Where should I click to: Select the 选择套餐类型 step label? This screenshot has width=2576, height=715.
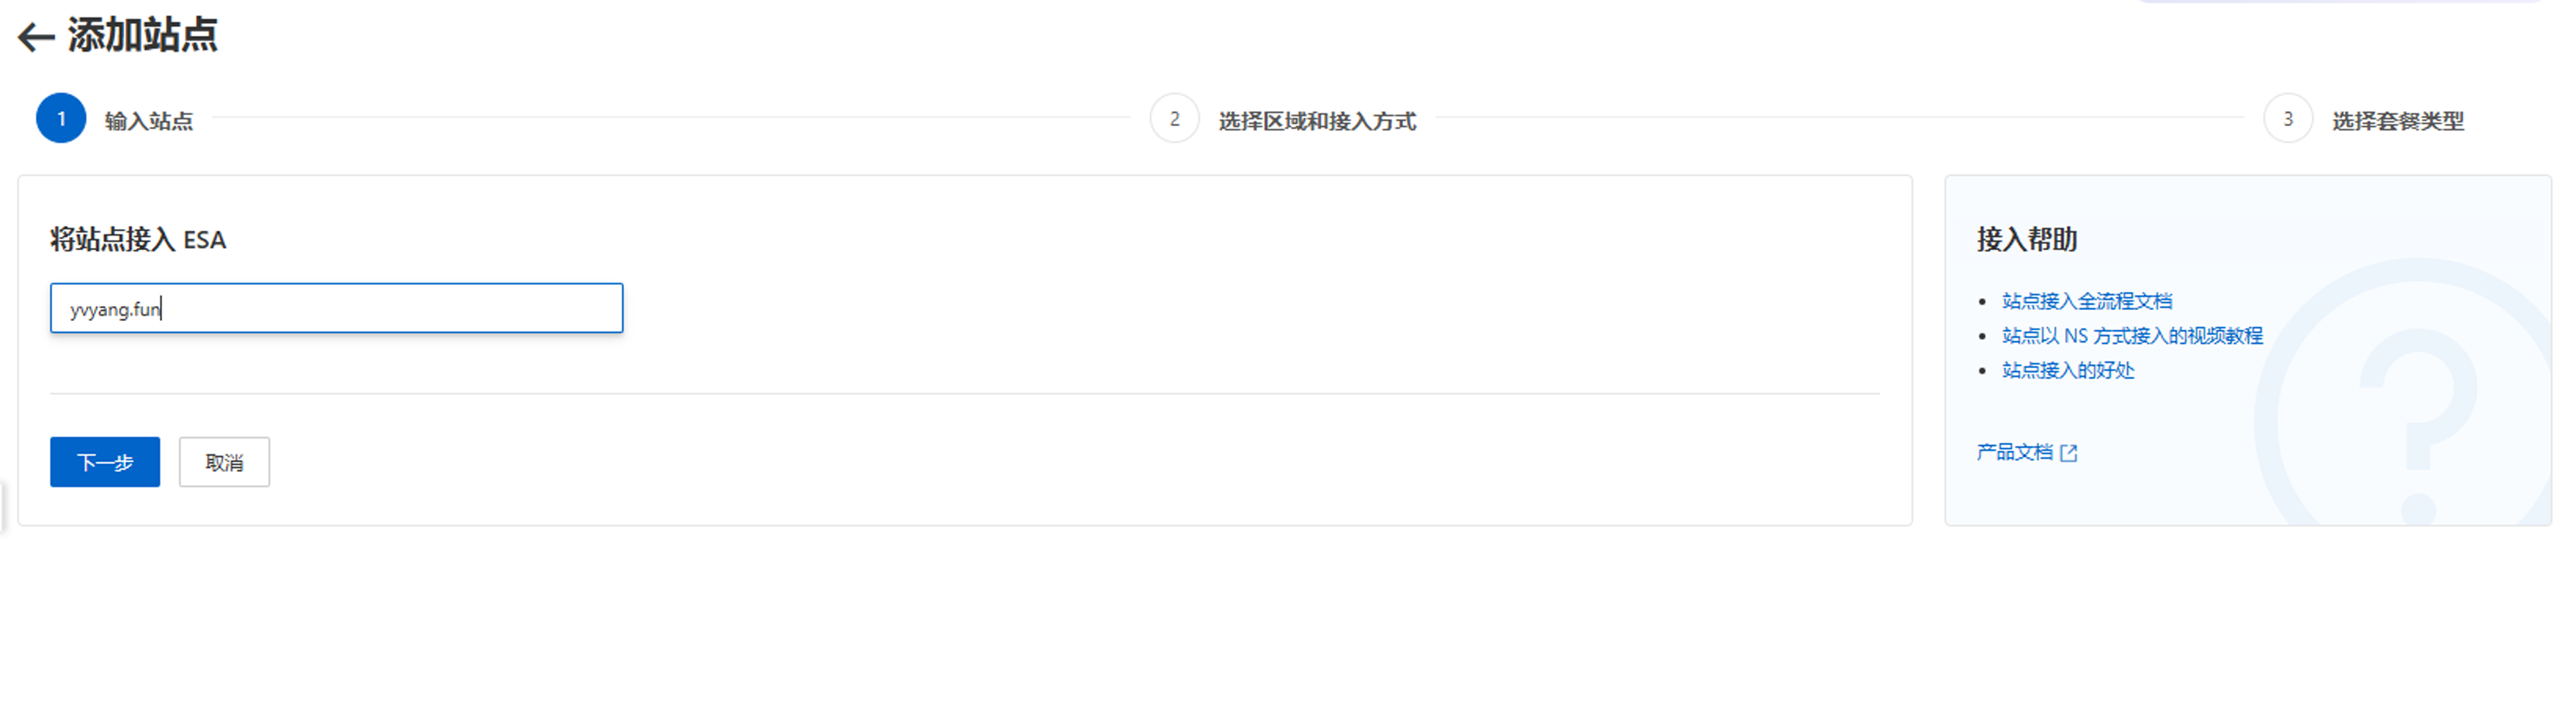[2398, 121]
